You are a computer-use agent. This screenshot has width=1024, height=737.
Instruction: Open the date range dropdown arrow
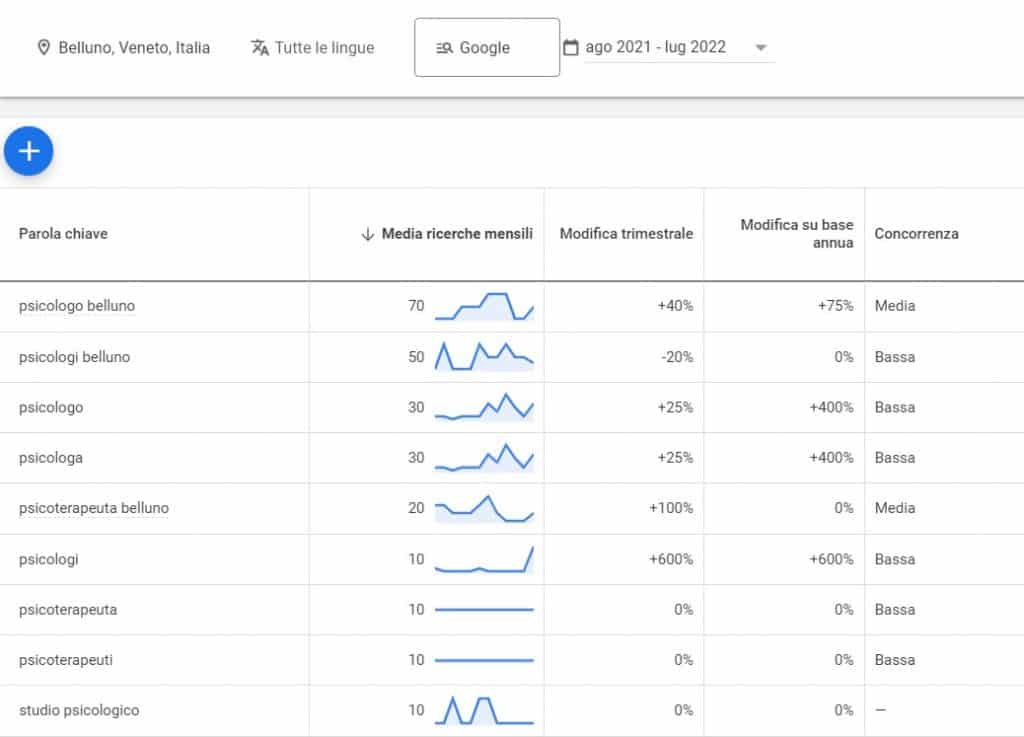[761, 47]
